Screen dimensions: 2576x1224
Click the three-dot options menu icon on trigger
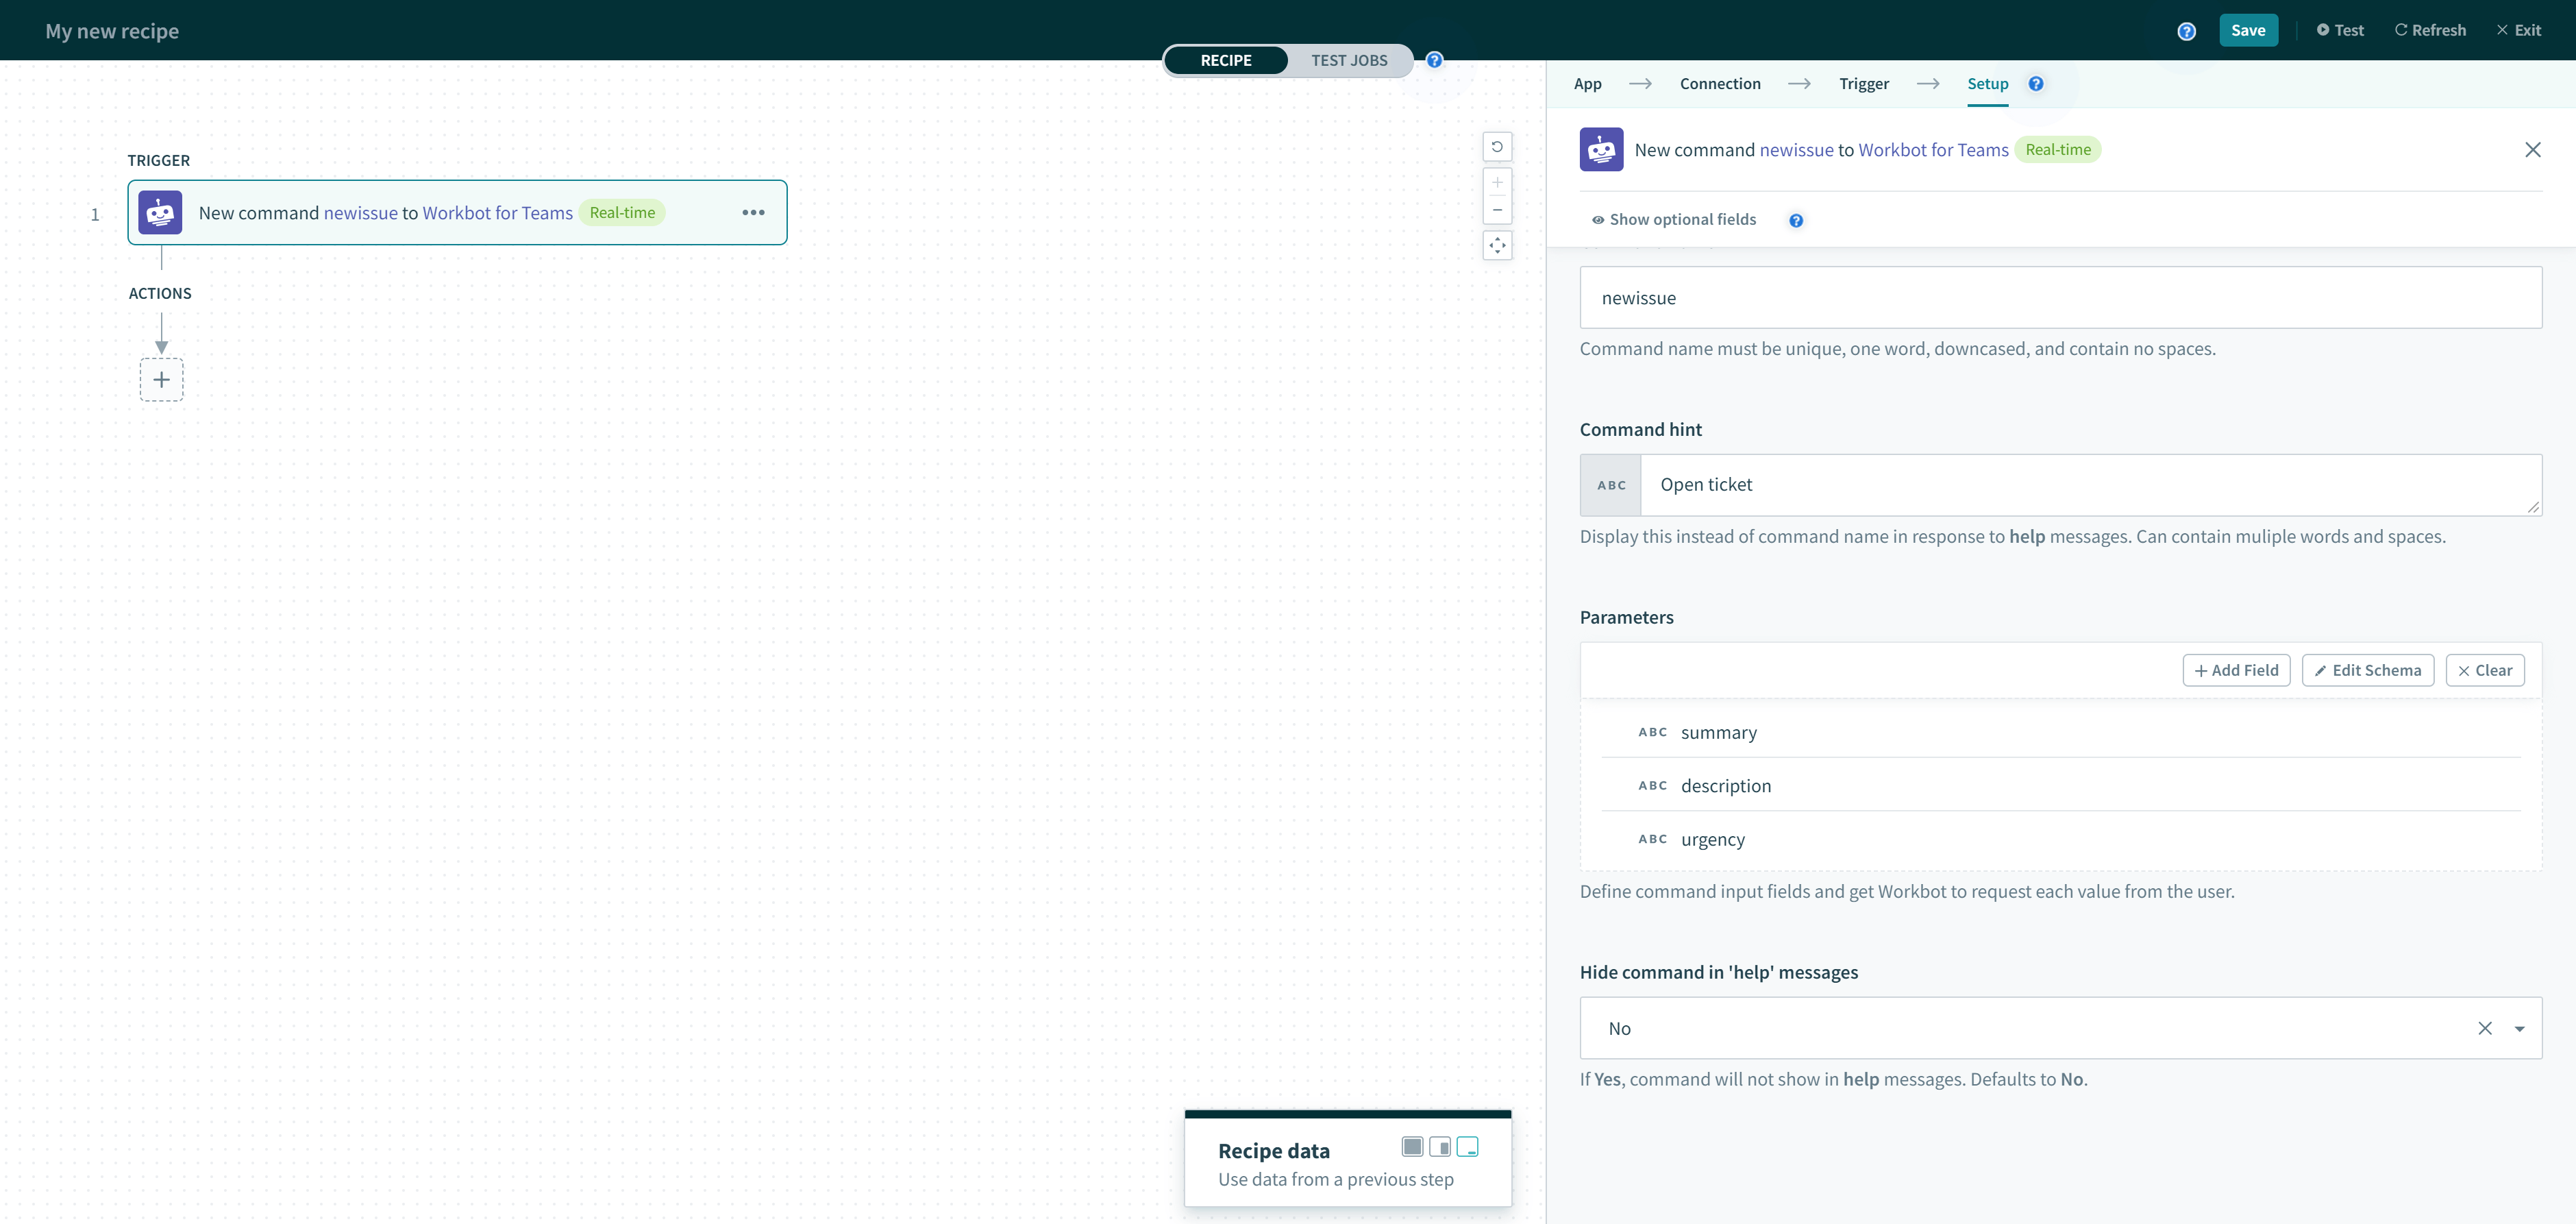752,210
